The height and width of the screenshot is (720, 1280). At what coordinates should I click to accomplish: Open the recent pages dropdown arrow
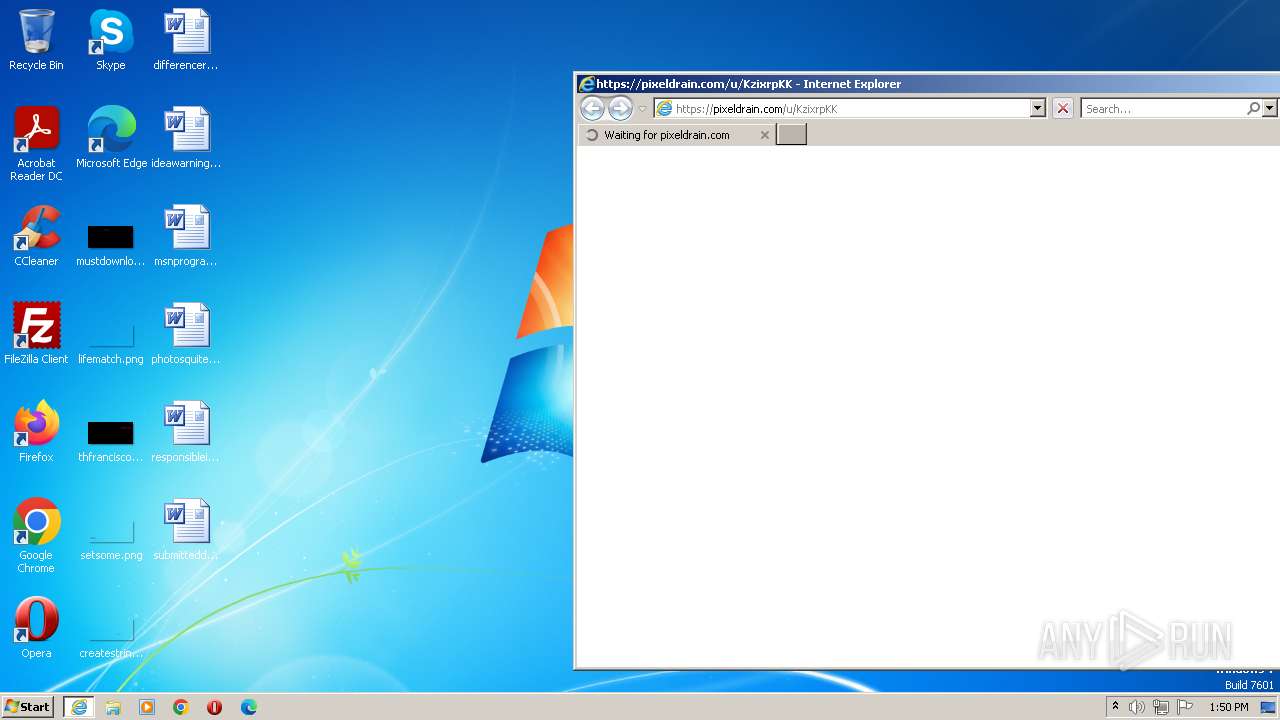[x=642, y=109]
